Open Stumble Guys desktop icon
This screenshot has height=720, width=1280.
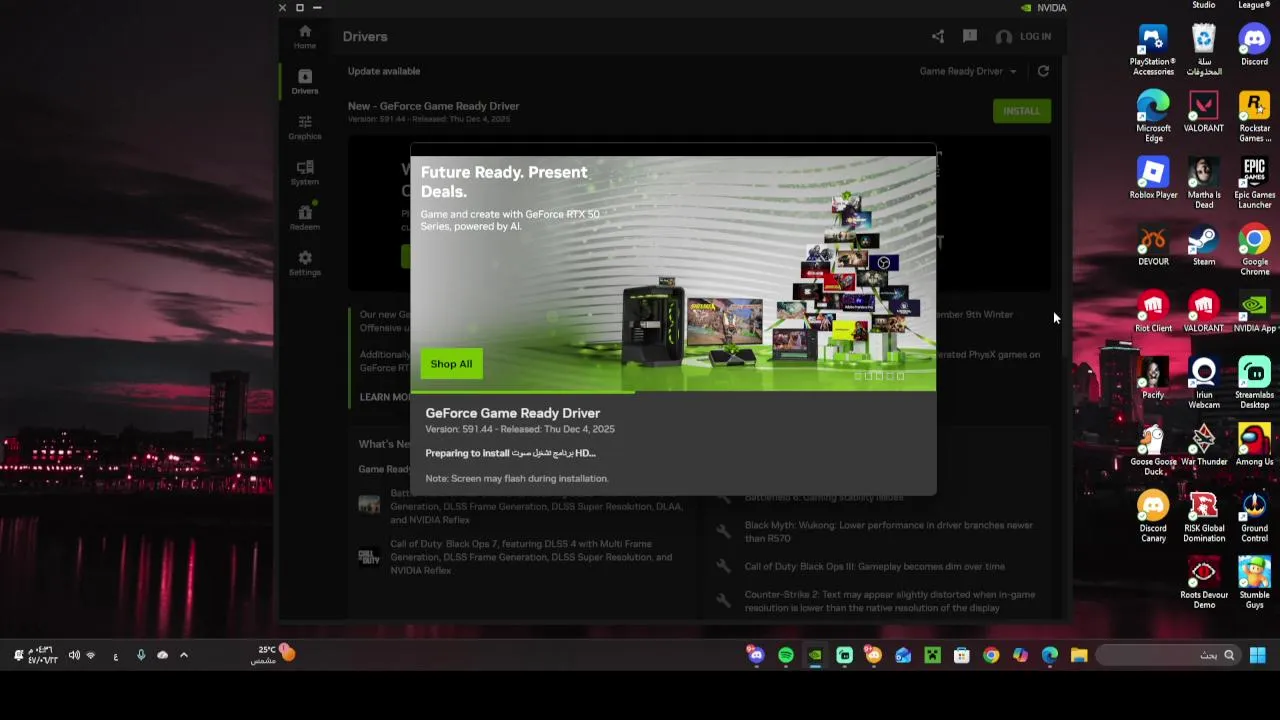tap(1254, 584)
